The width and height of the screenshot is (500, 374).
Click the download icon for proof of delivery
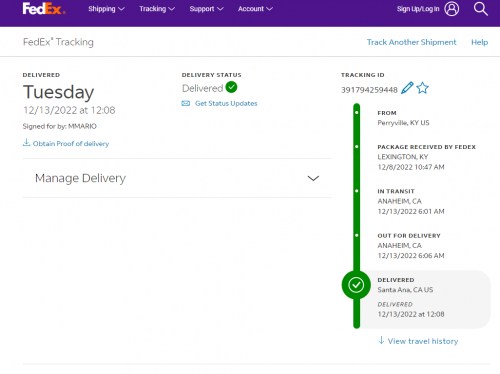coord(26,143)
